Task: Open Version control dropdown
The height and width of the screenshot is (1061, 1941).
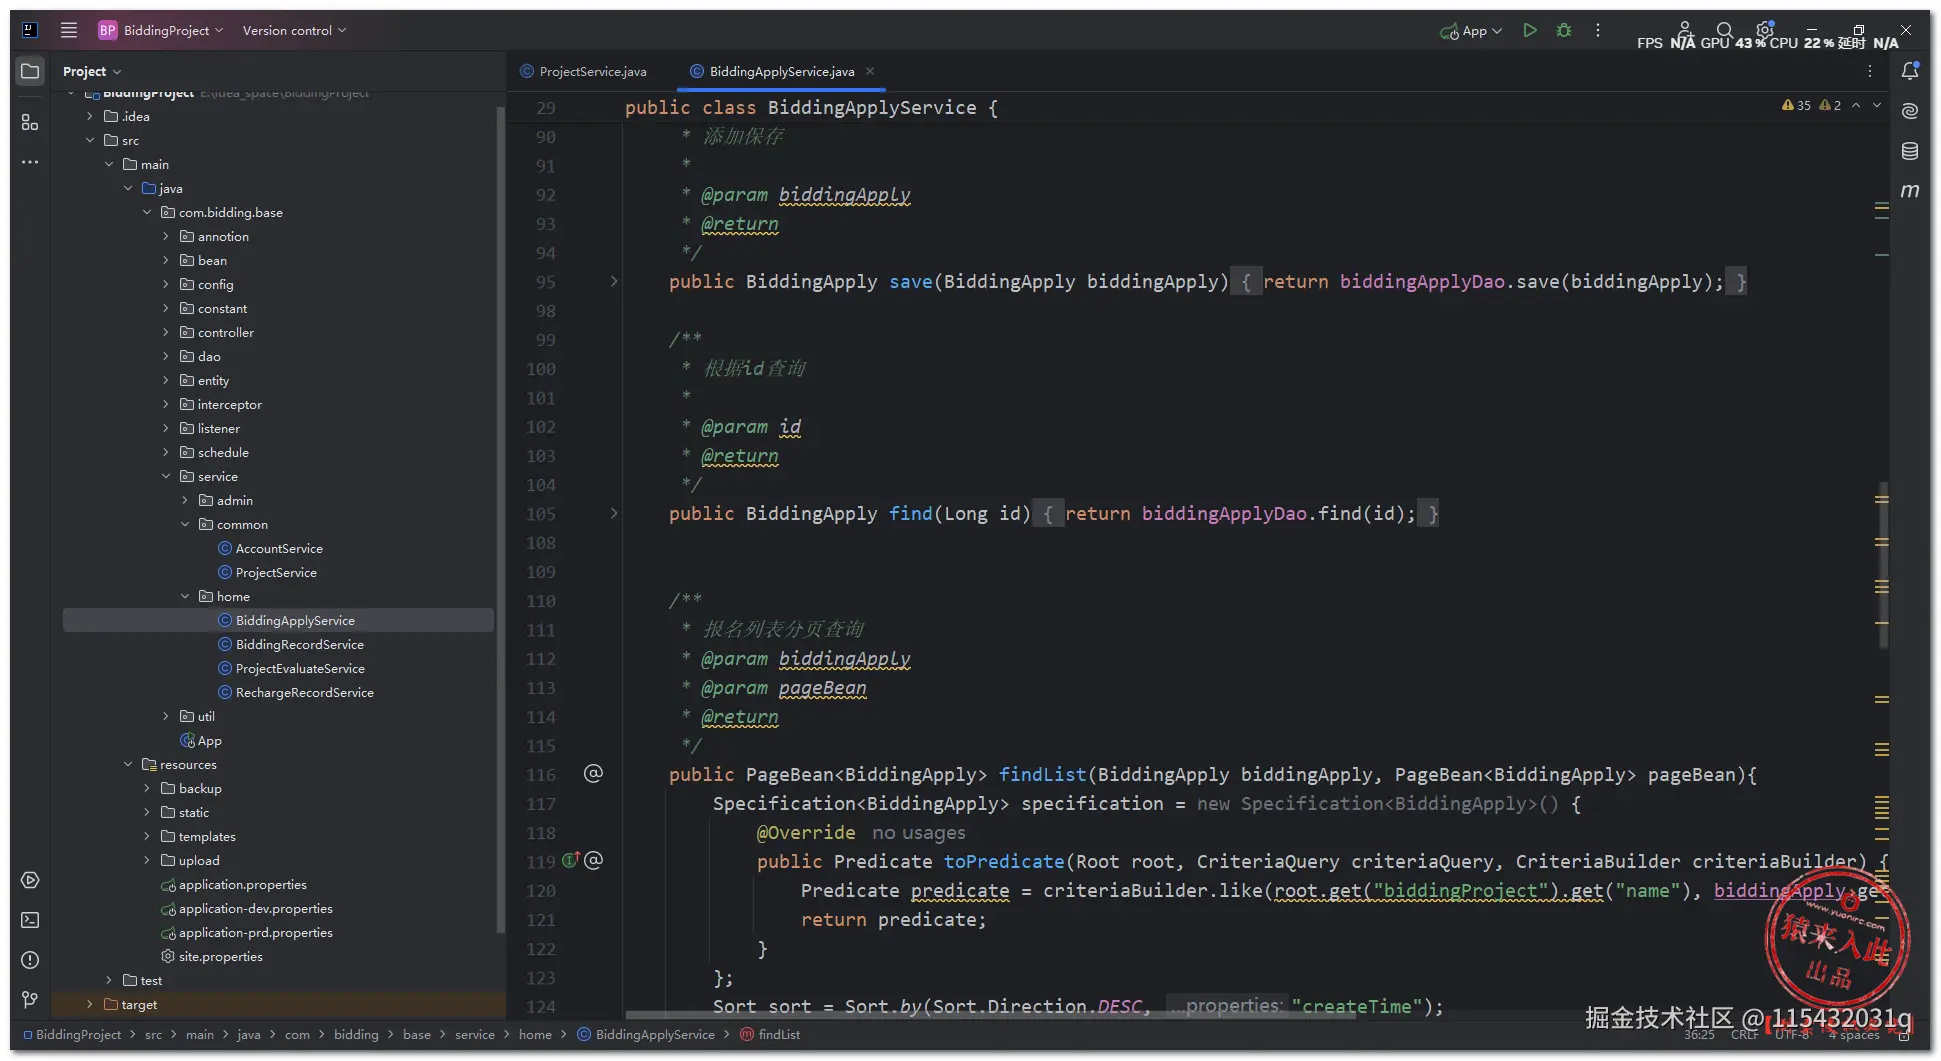Action: [294, 30]
